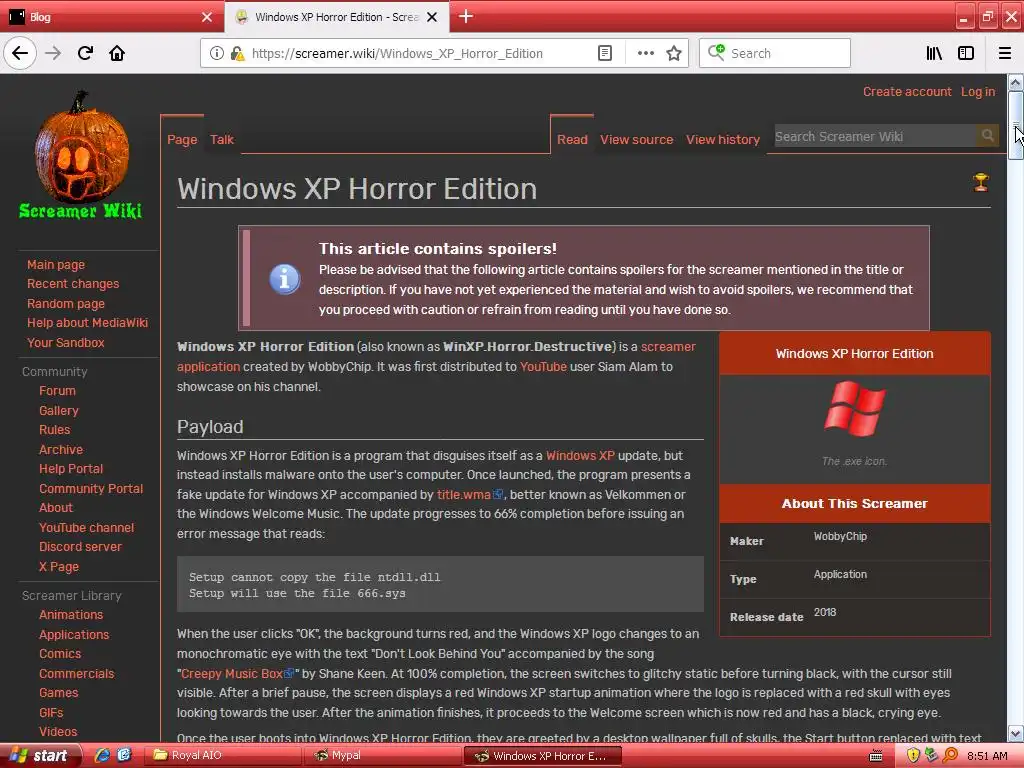Screen dimensions: 1024x768
Task: Go back to the previous page
Action: (20, 53)
